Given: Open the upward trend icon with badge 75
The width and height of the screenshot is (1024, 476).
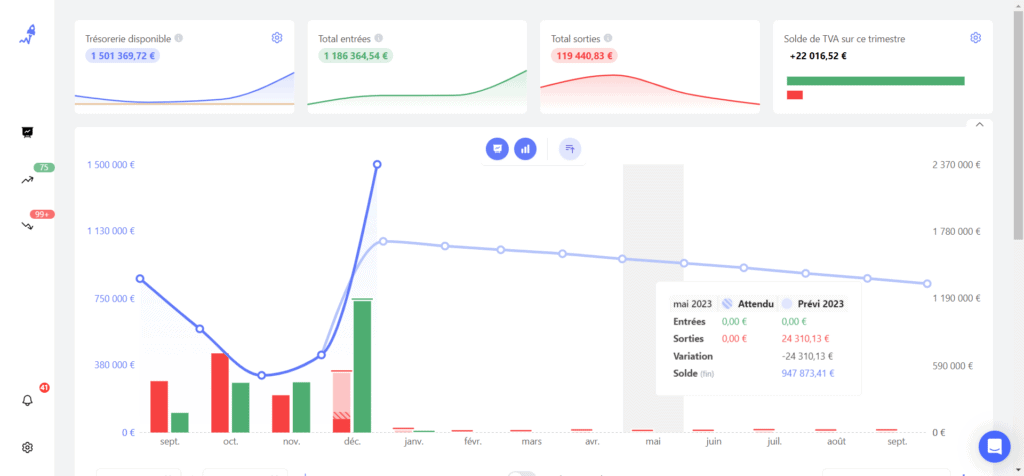Looking at the screenshot, I should tap(28, 180).
